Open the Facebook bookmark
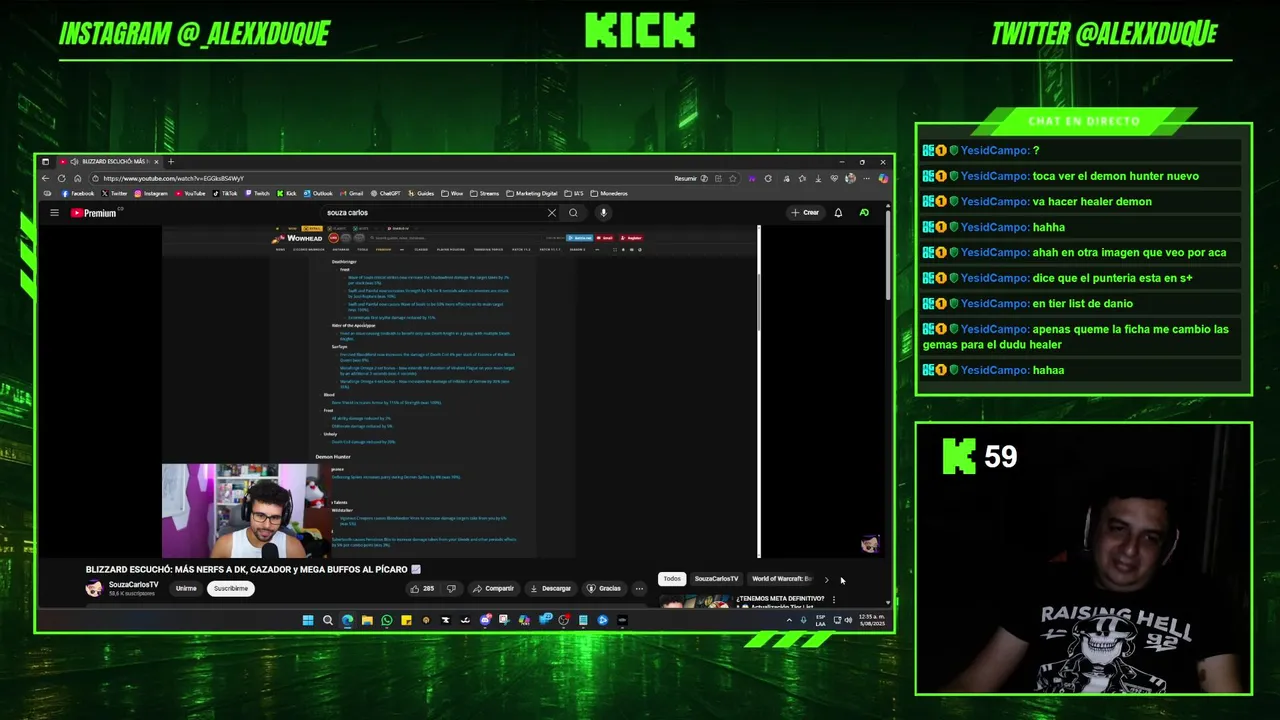1280x720 pixels. tap(78, 193)
